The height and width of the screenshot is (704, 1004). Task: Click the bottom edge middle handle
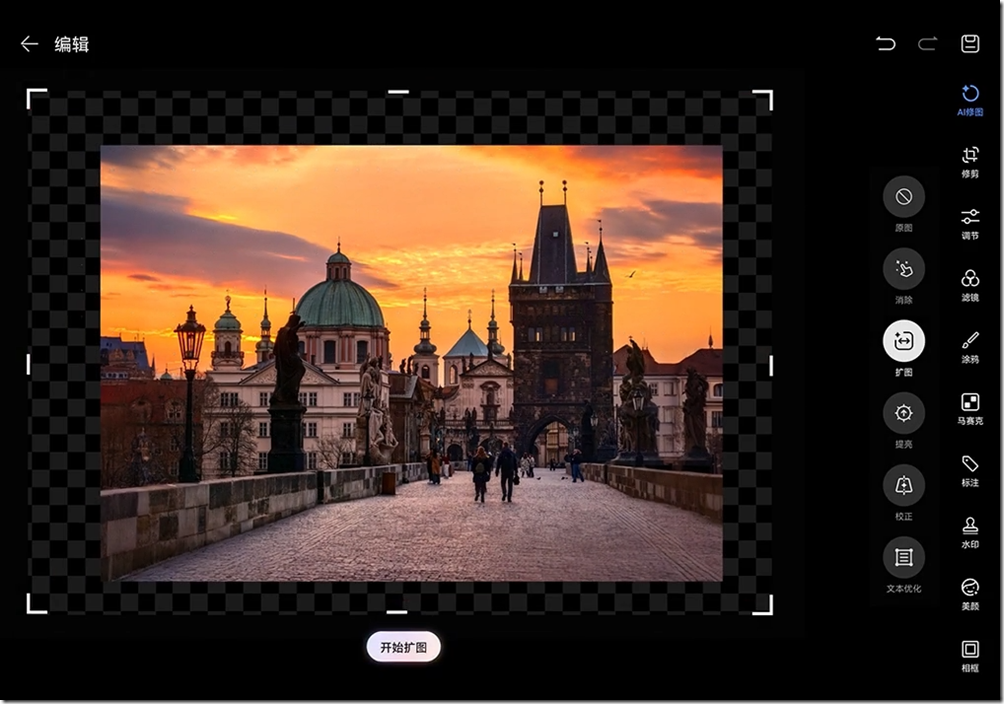[x=397, y=612]
